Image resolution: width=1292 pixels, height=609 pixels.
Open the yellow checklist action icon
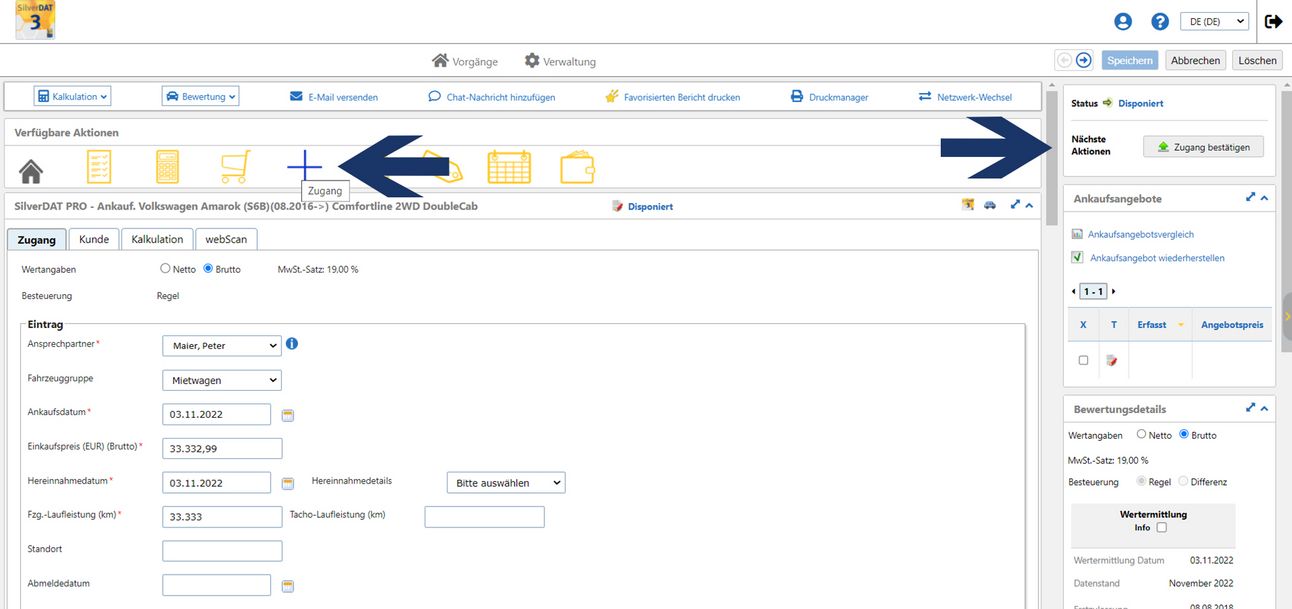coord(99,166)
